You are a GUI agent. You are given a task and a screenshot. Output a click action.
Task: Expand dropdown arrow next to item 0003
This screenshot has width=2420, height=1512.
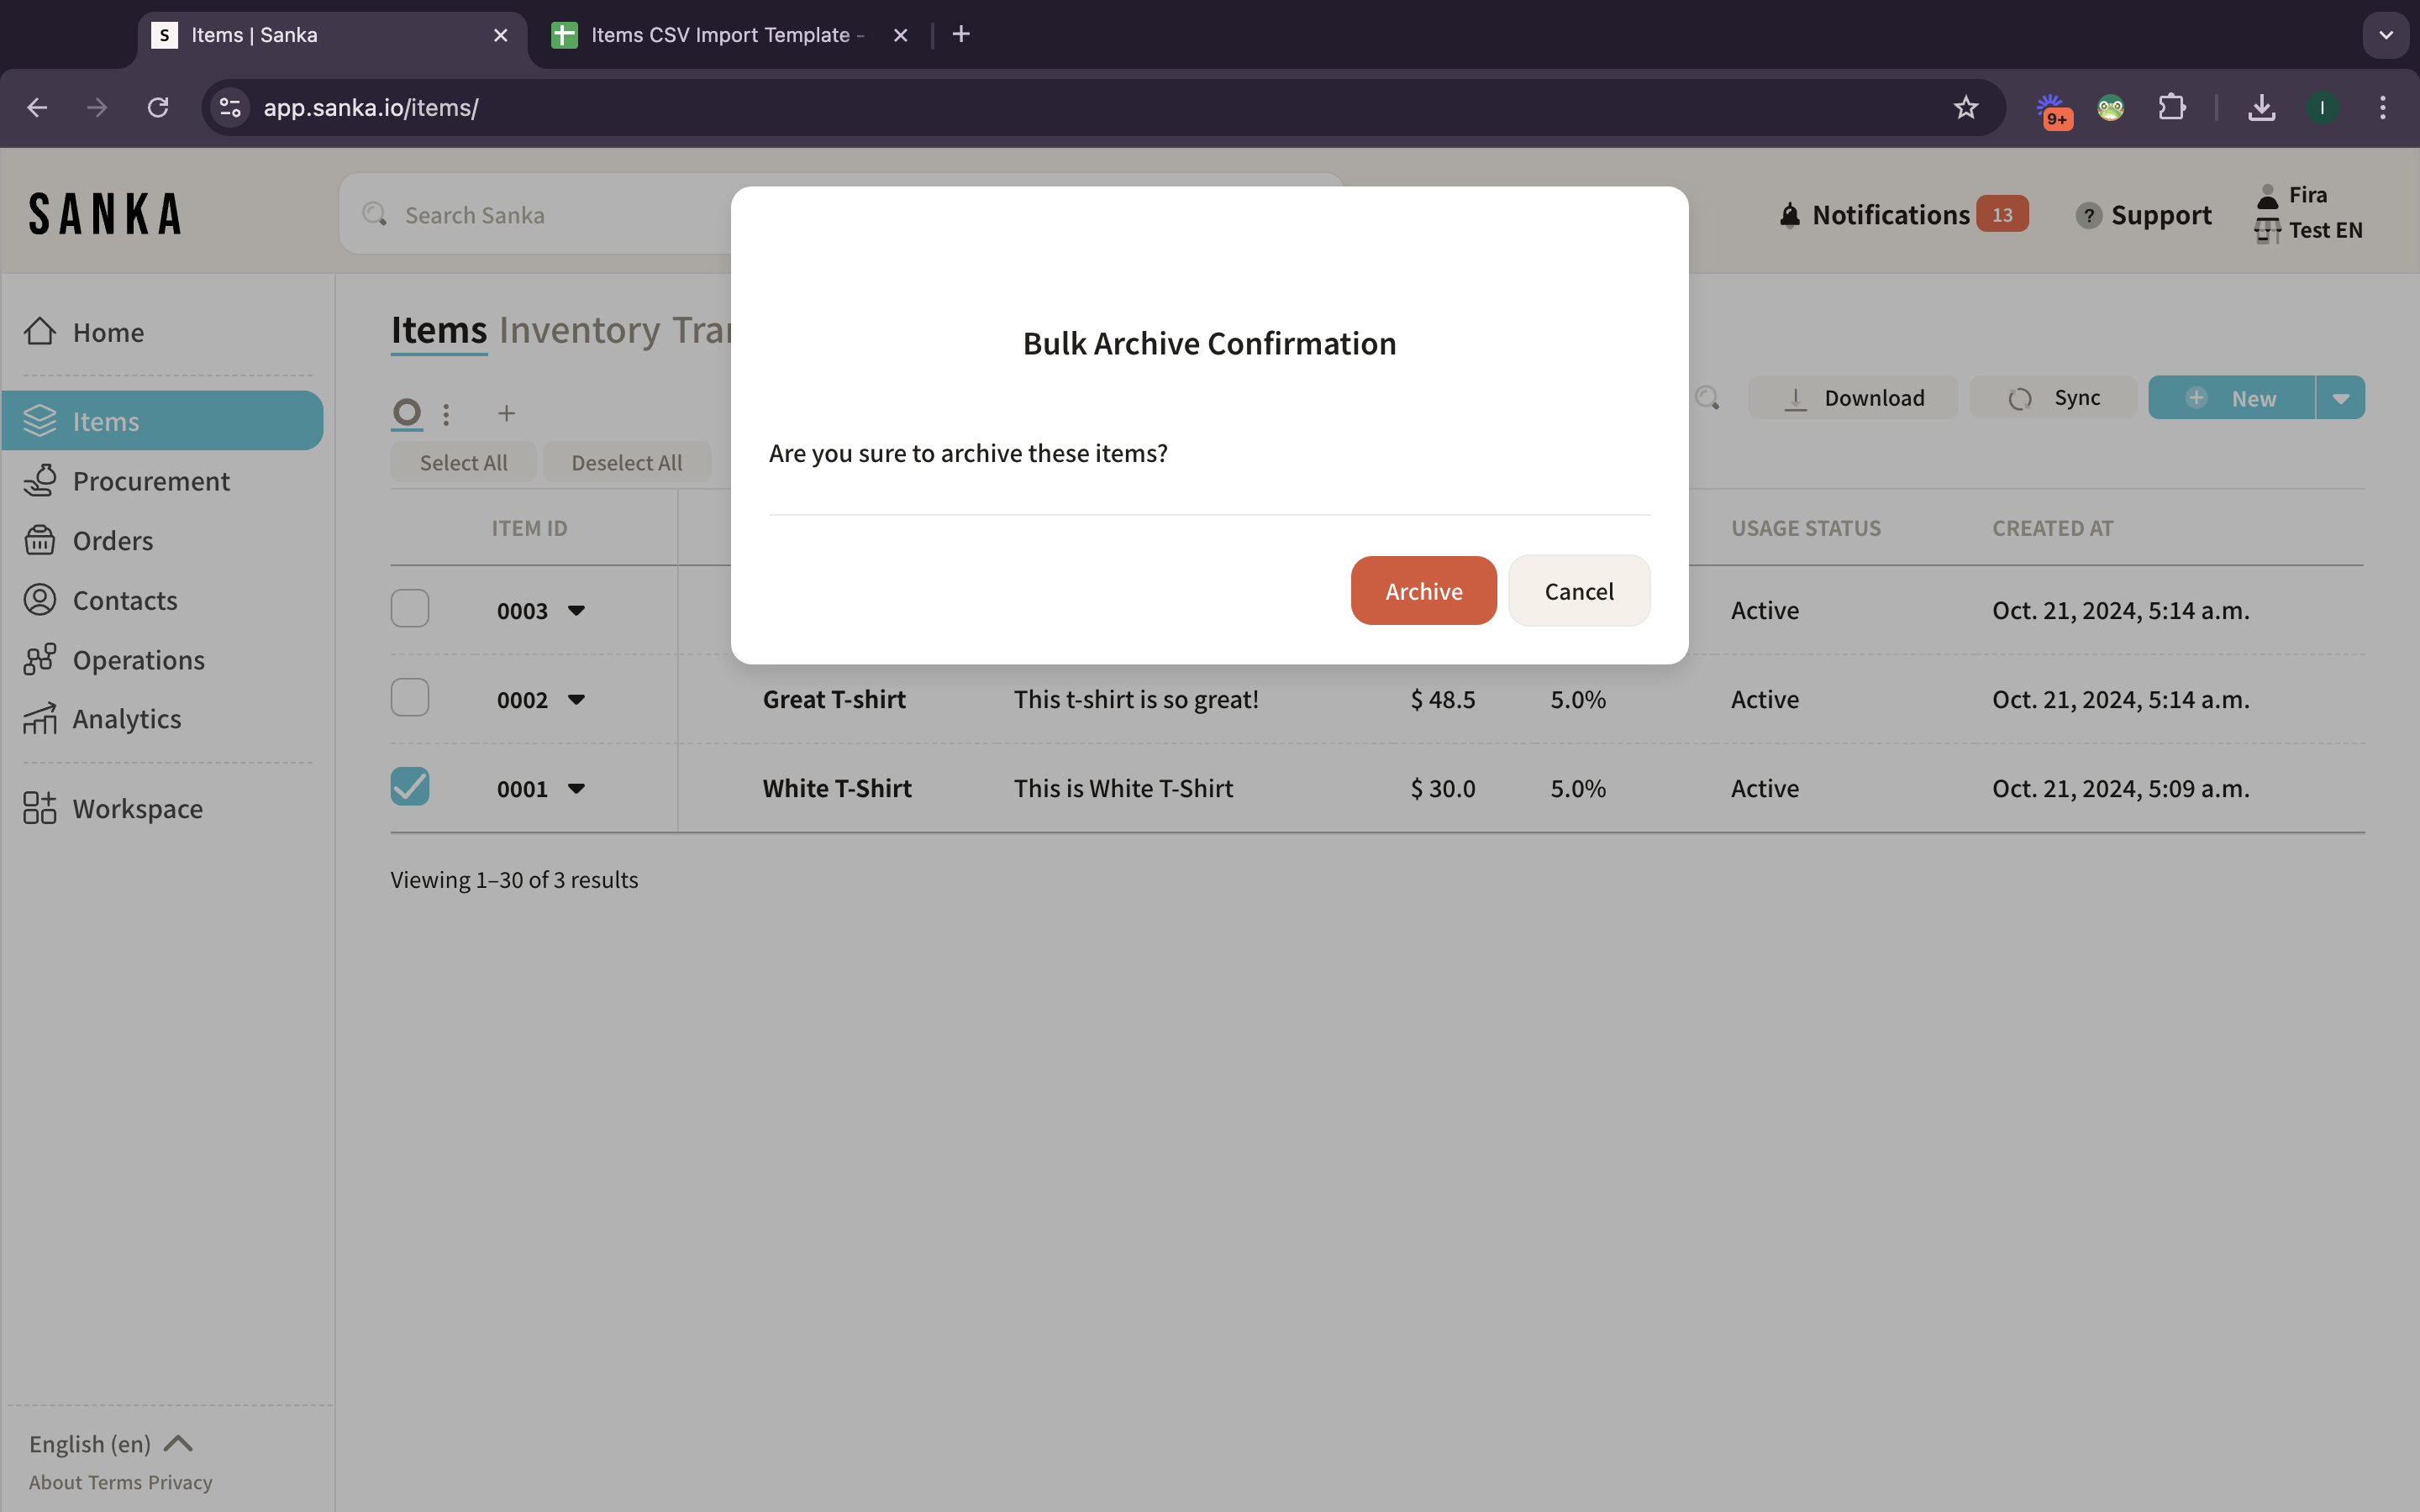click(x=576, y=611)
